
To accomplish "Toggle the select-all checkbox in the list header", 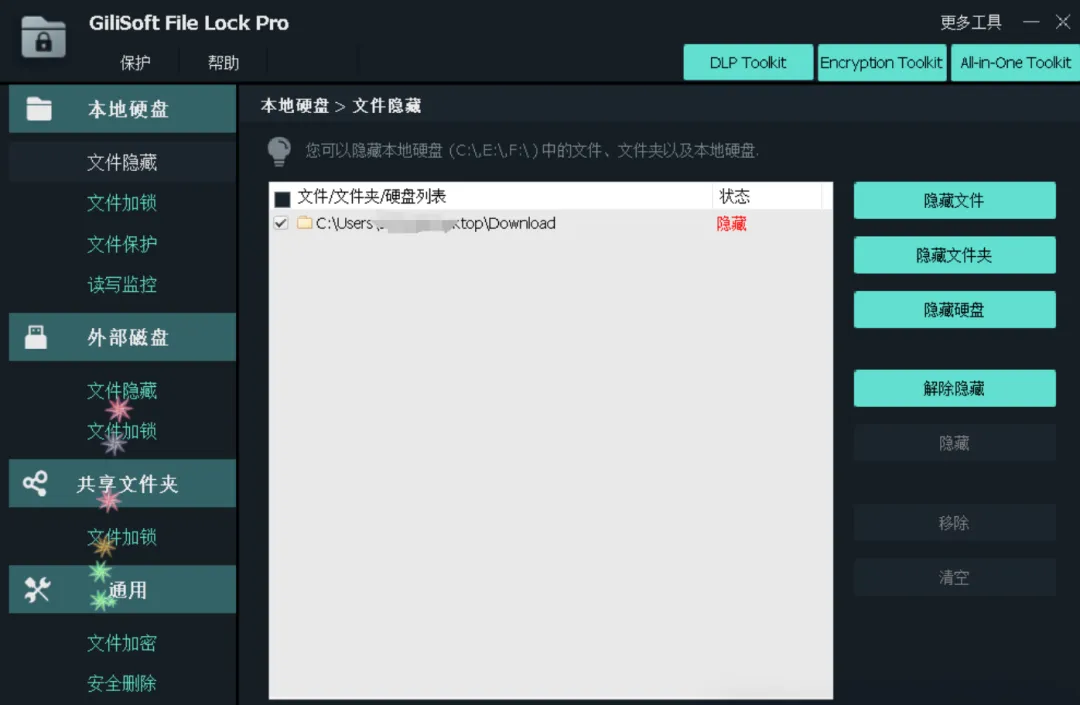I will point(282,199).
